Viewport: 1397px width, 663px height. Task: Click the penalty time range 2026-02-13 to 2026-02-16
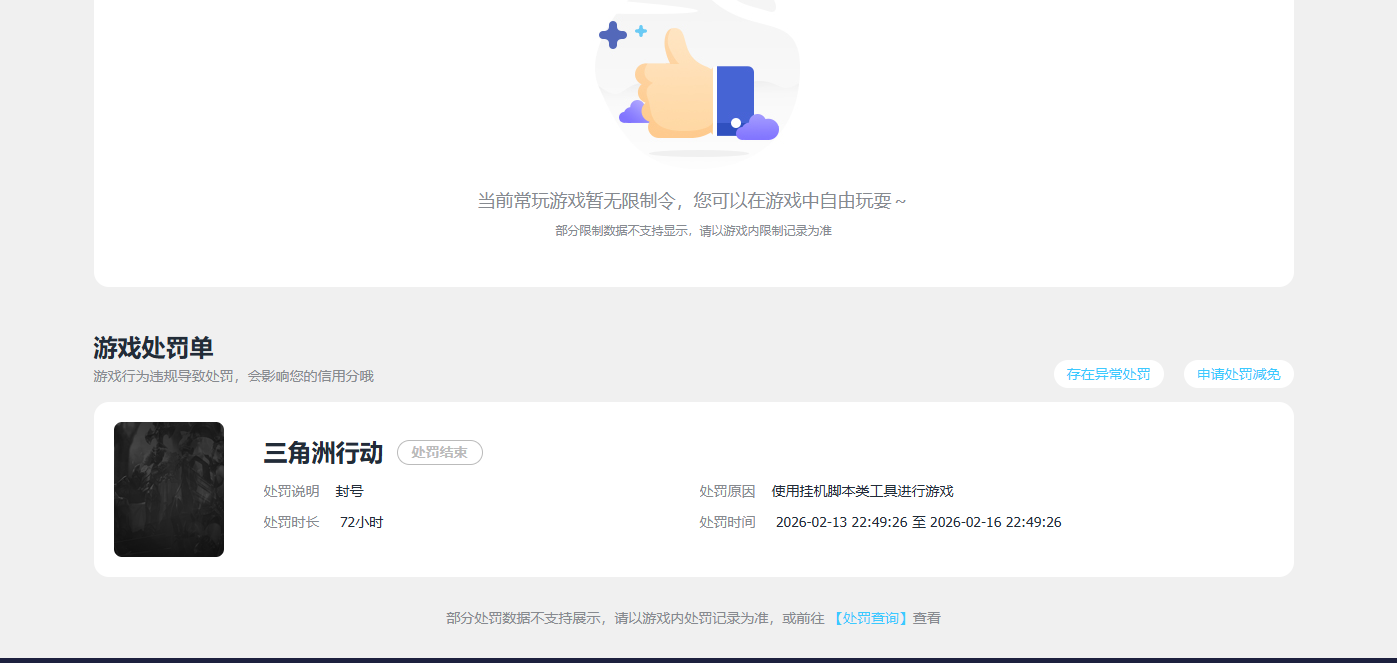(918, 522)
